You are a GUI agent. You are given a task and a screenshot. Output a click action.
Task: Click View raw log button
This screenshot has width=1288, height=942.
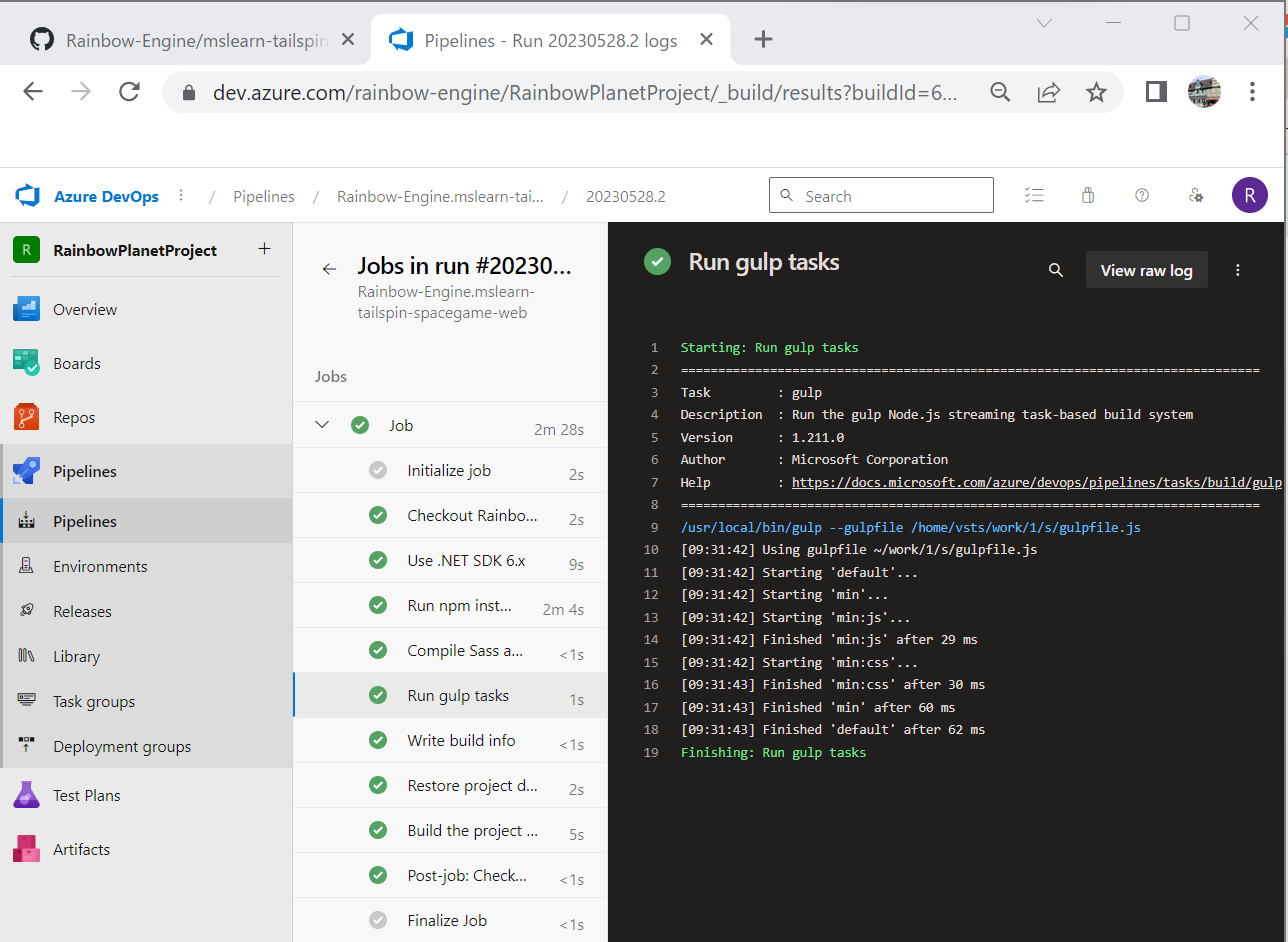[x=1146, y=270]
